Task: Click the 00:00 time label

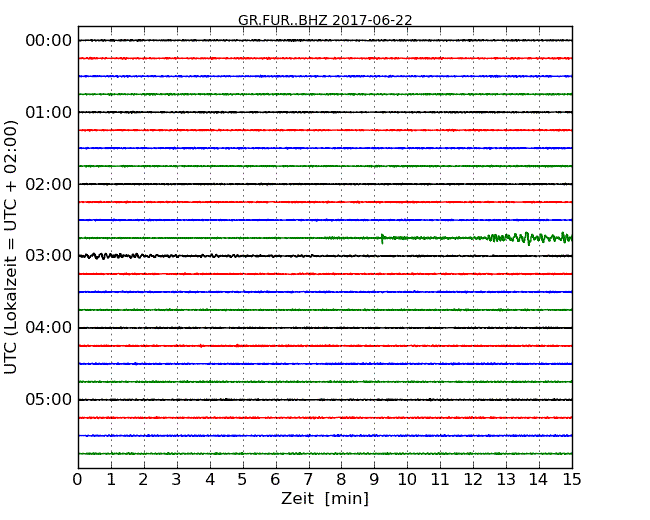Action: coord(49,41)
